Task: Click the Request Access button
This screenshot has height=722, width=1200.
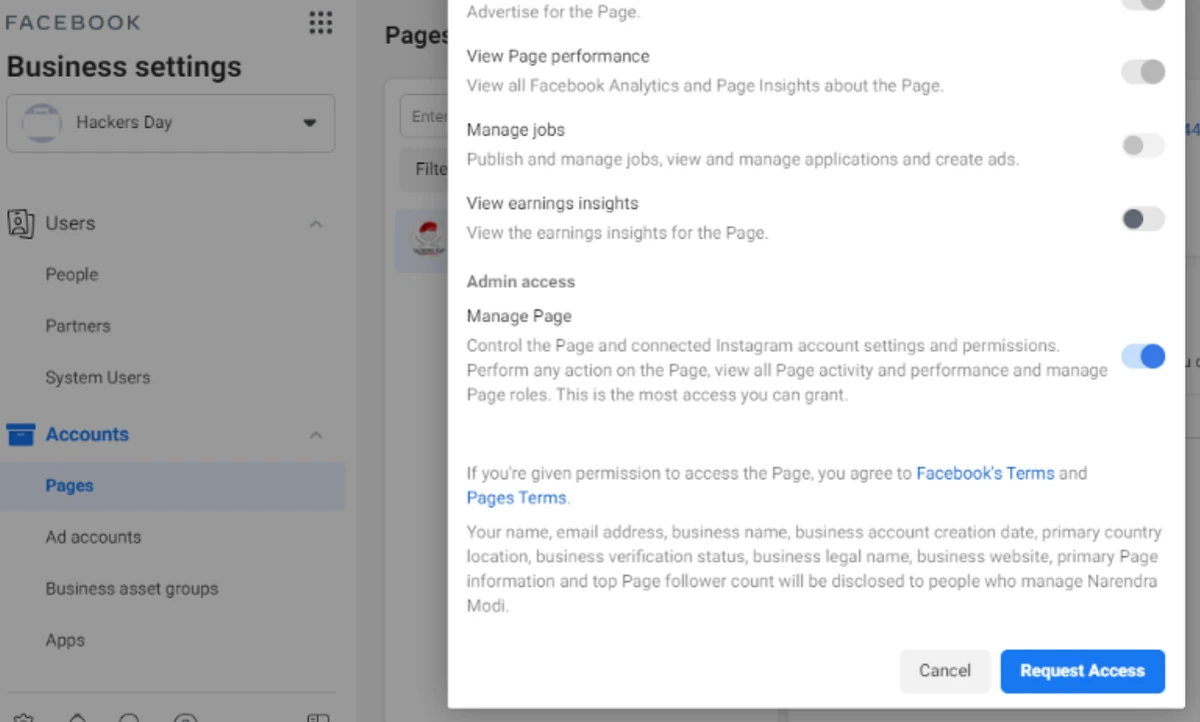Action: click(1082, 671)
